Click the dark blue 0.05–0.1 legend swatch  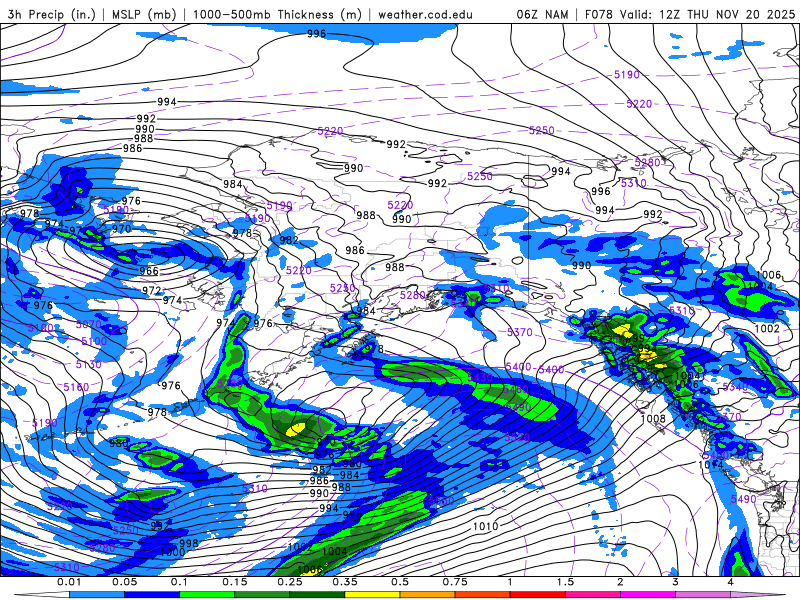pyautogui.click(x=152, y=595)
